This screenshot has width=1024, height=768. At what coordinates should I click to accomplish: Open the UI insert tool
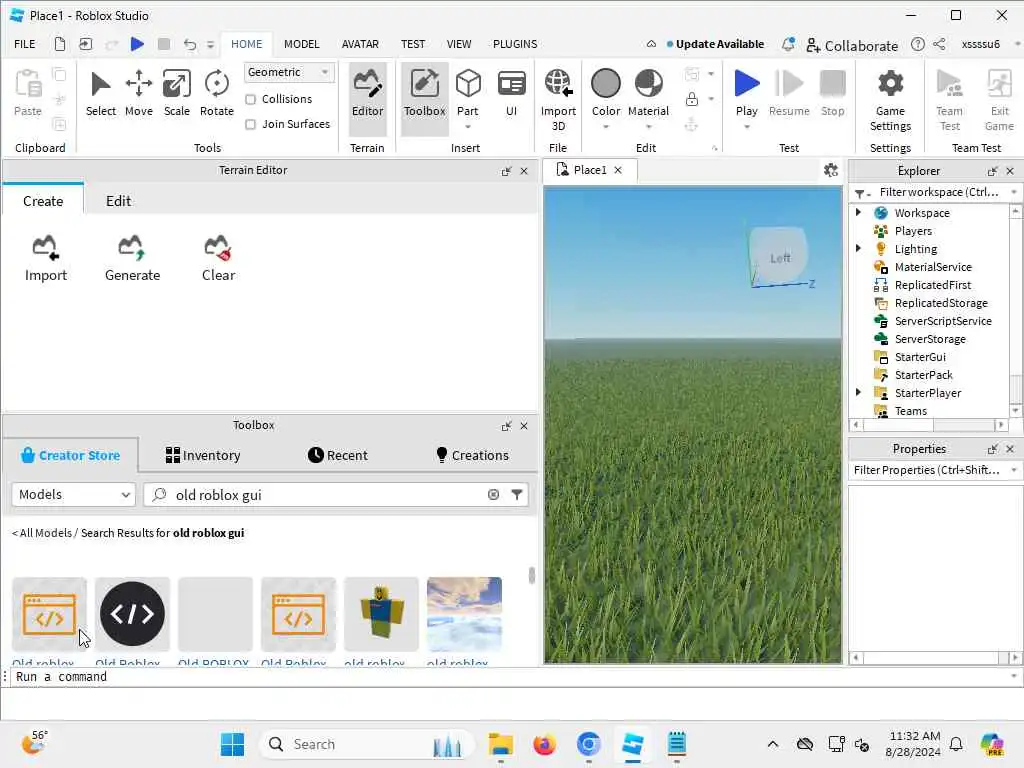(511, 93)
